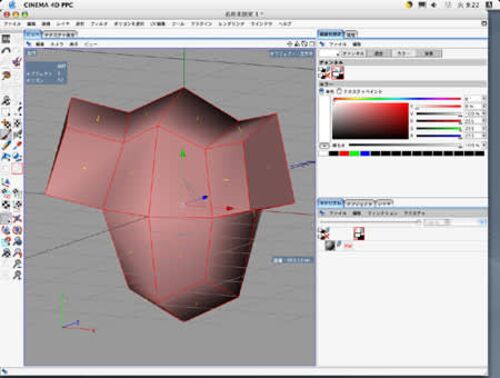The image size is (500, 378).
Task: Switch to the second viewport tab
Action: 60,34
